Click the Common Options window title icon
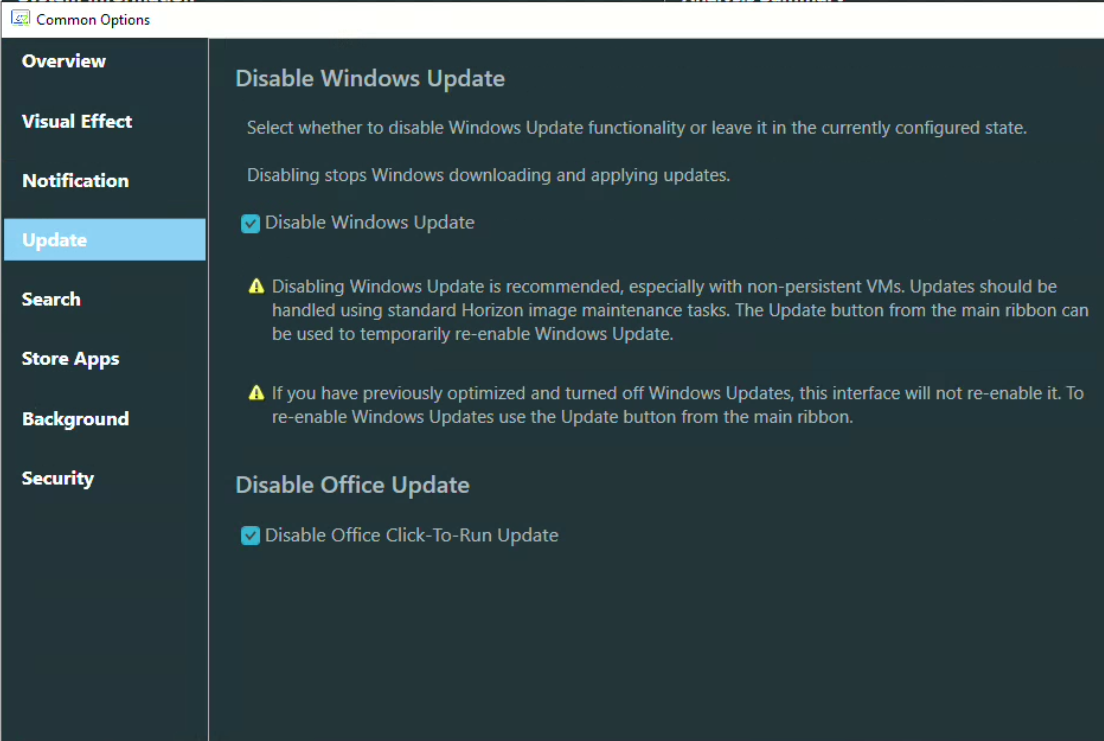This screenshot has width=1104, height=741. pyautogui.click(x=19, y=19)
